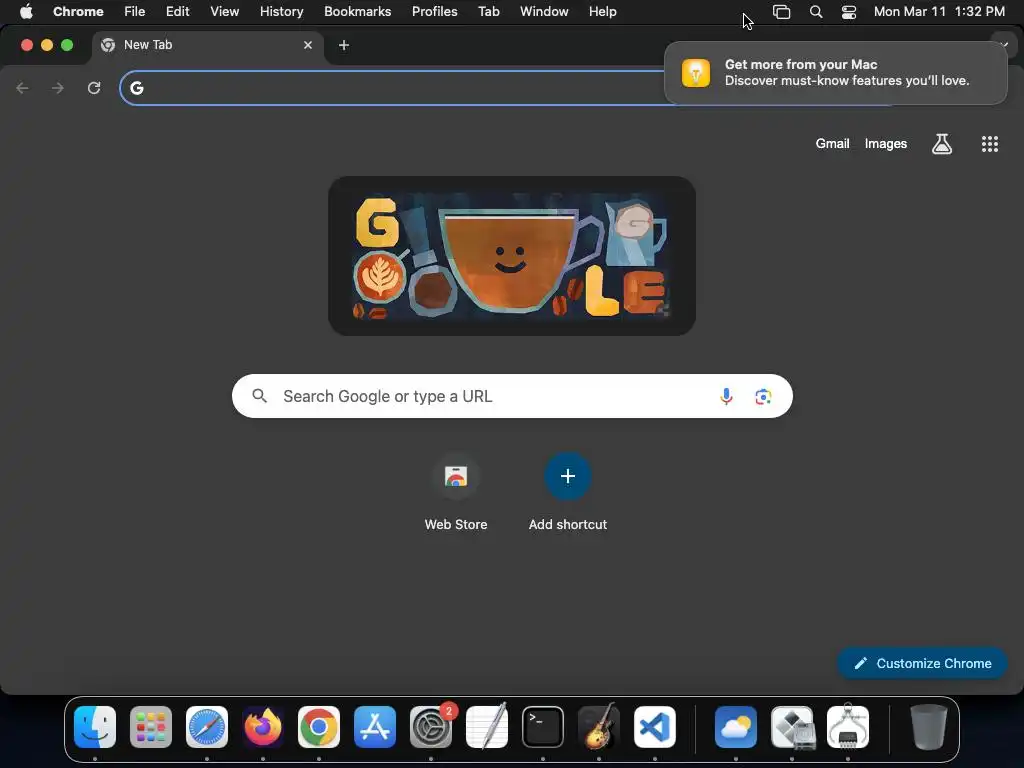Open the Apple menu

(26, 11)
